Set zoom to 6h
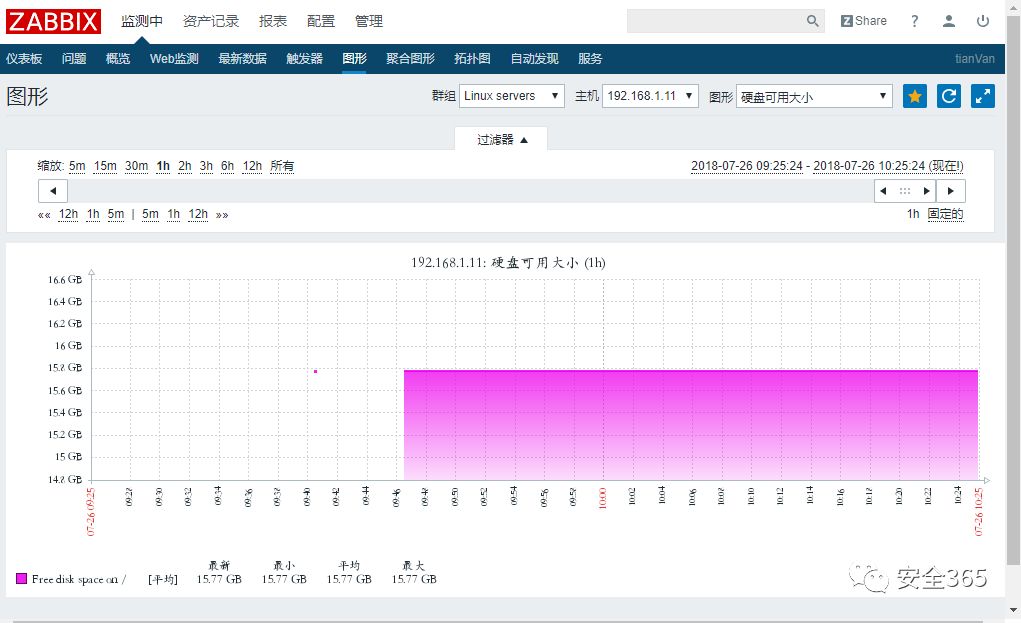 (x=227, y=166)
